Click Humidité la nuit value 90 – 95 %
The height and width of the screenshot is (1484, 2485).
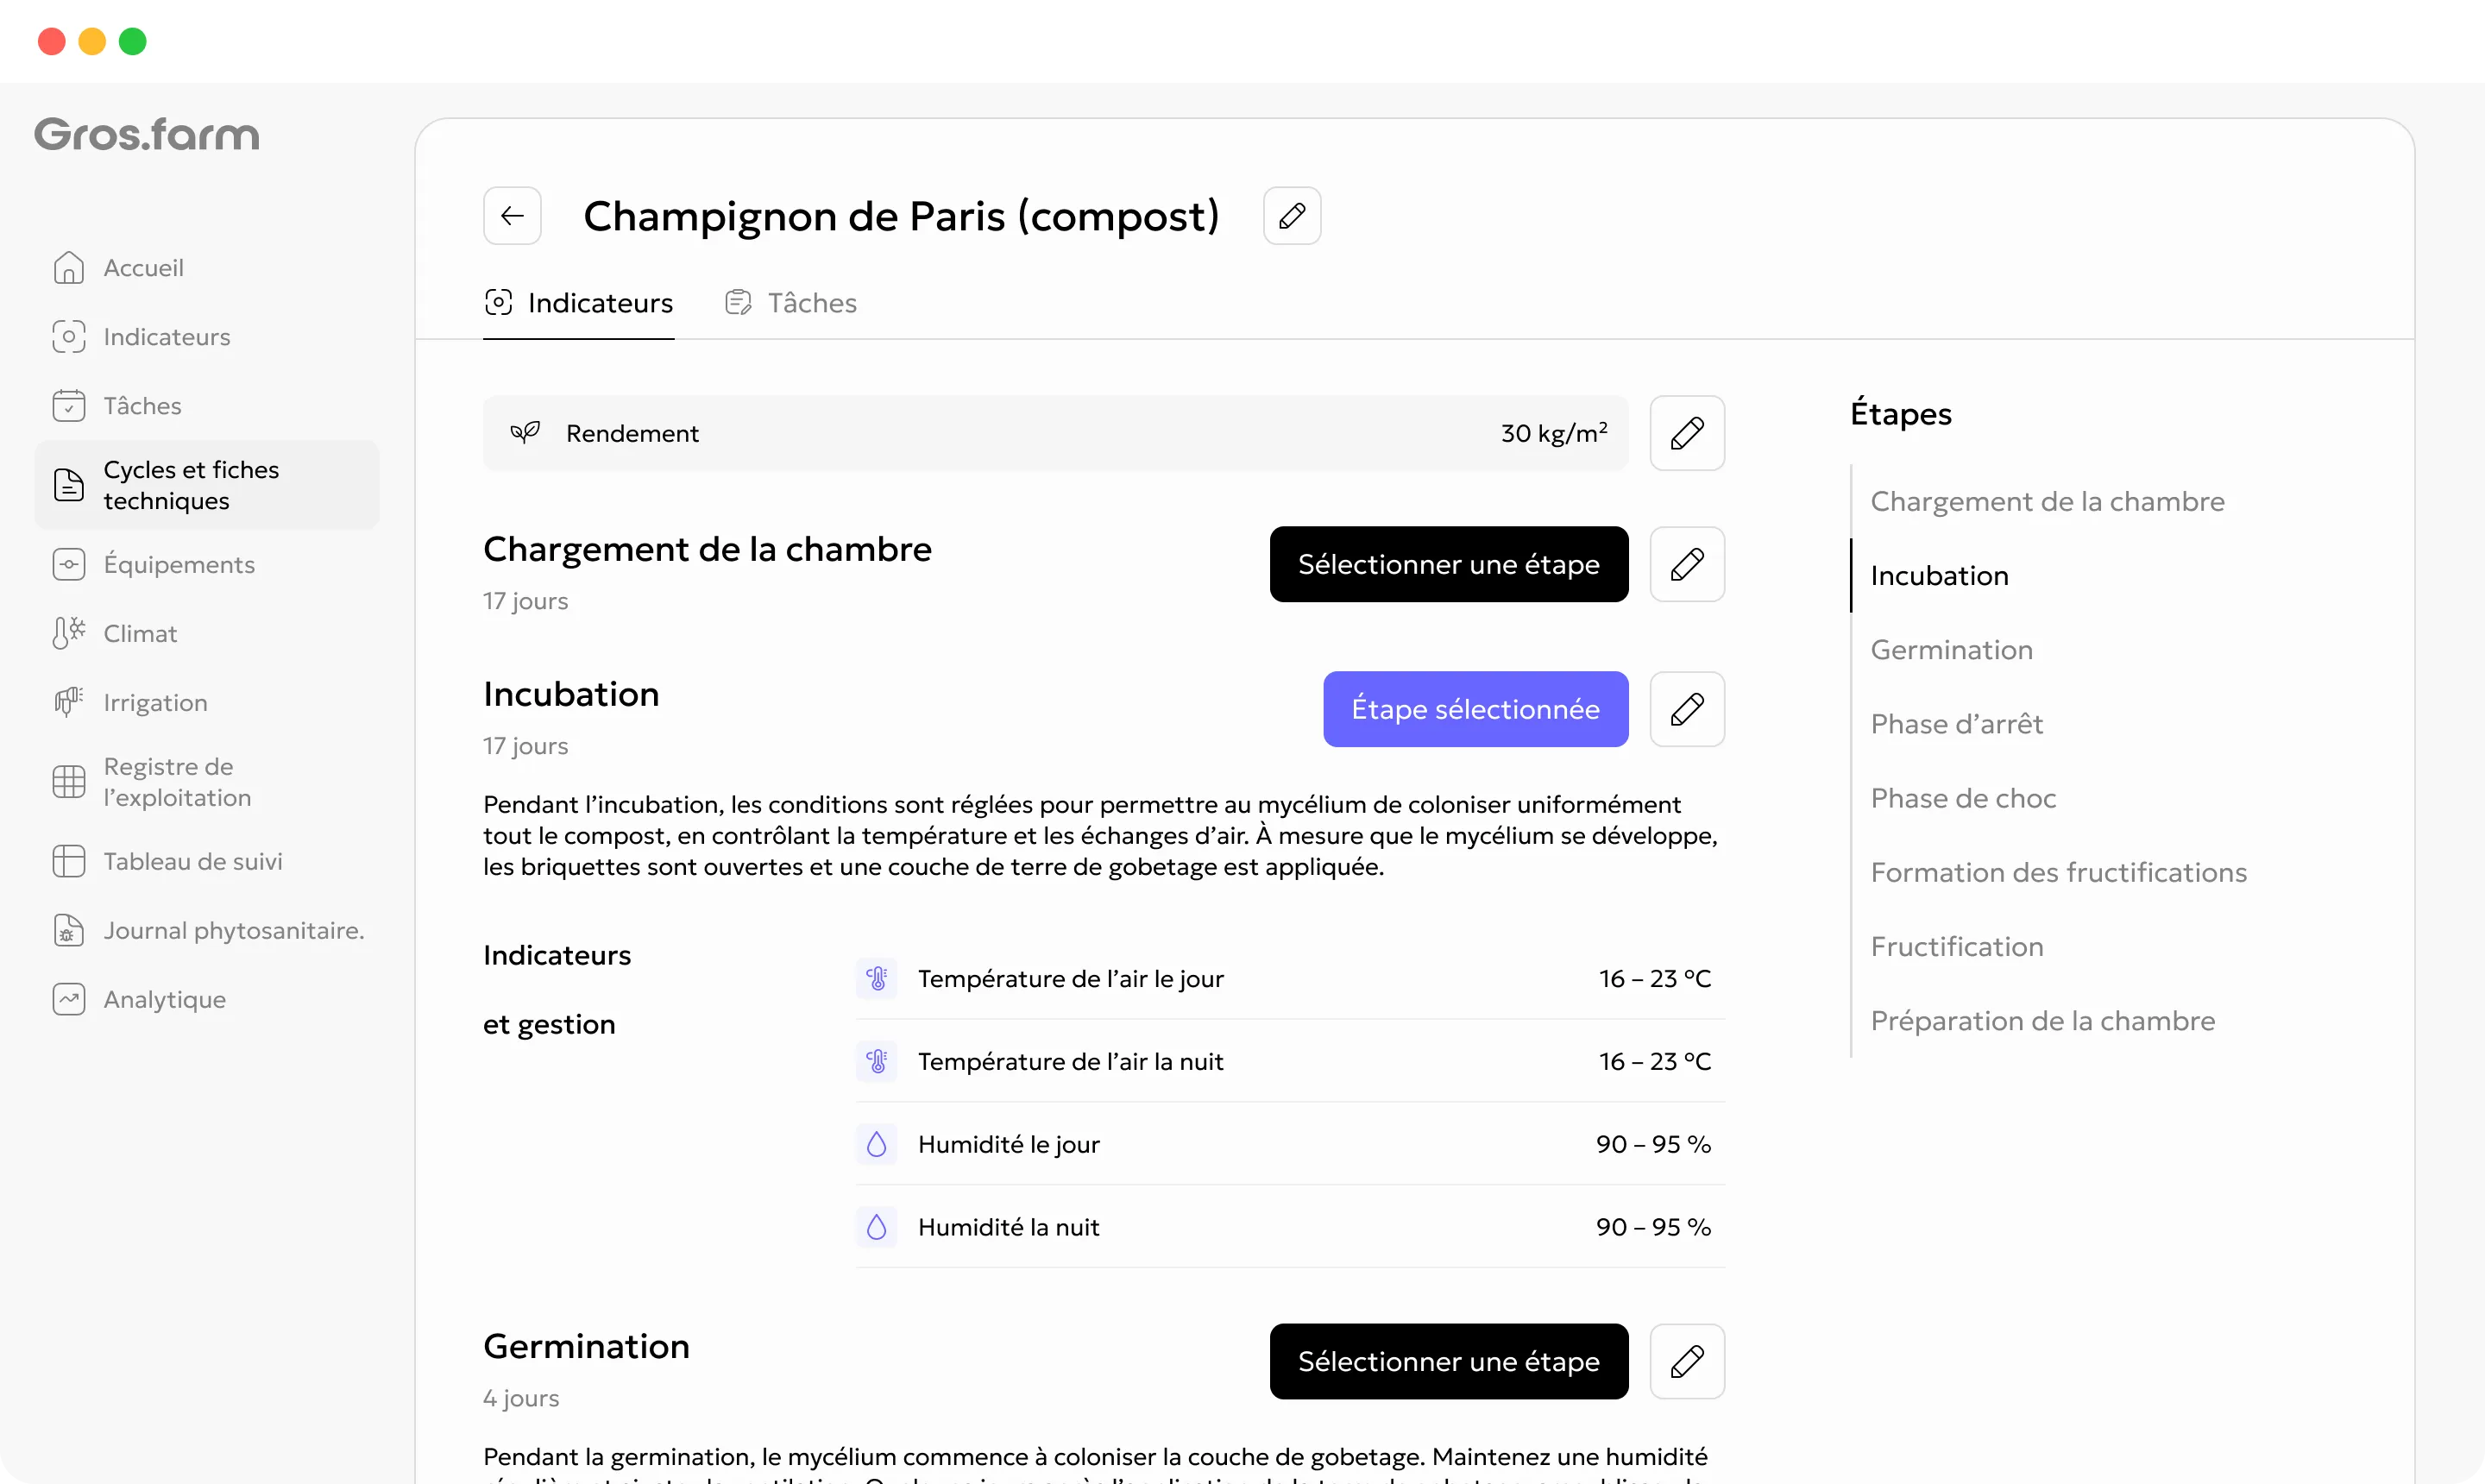1654,1228
